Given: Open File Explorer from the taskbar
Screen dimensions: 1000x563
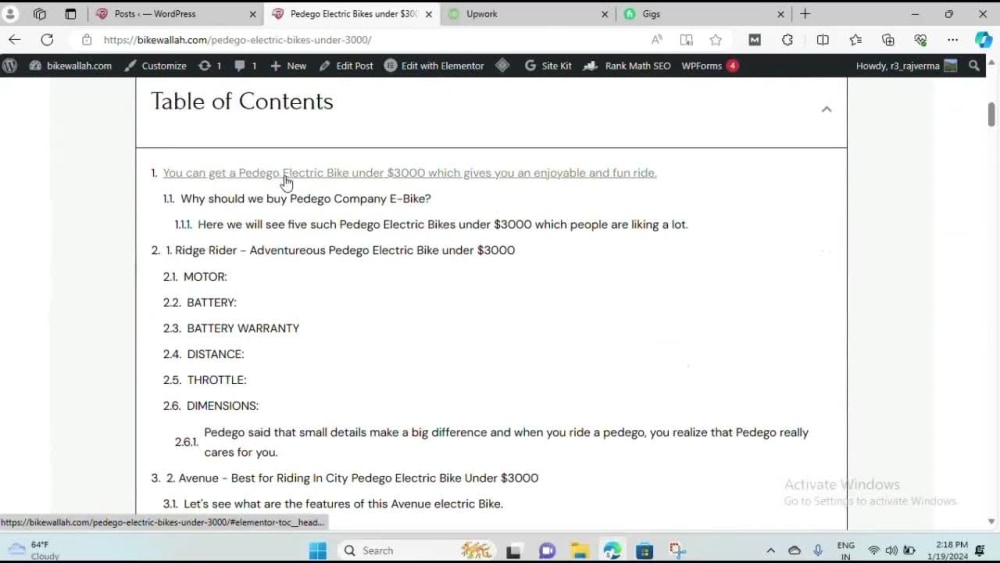Looking at the screenshot, I should pos(580,550).
